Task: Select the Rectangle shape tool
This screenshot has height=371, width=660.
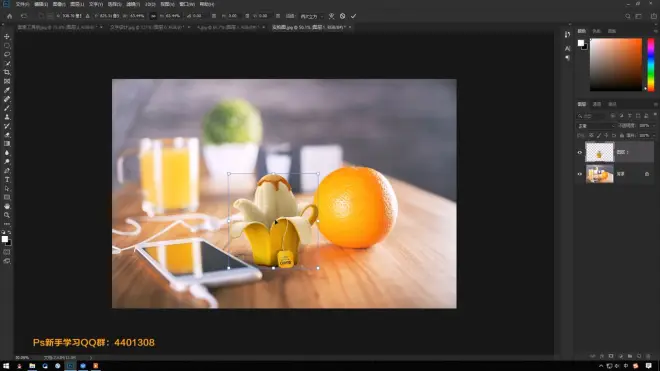Action: [7, 198]
